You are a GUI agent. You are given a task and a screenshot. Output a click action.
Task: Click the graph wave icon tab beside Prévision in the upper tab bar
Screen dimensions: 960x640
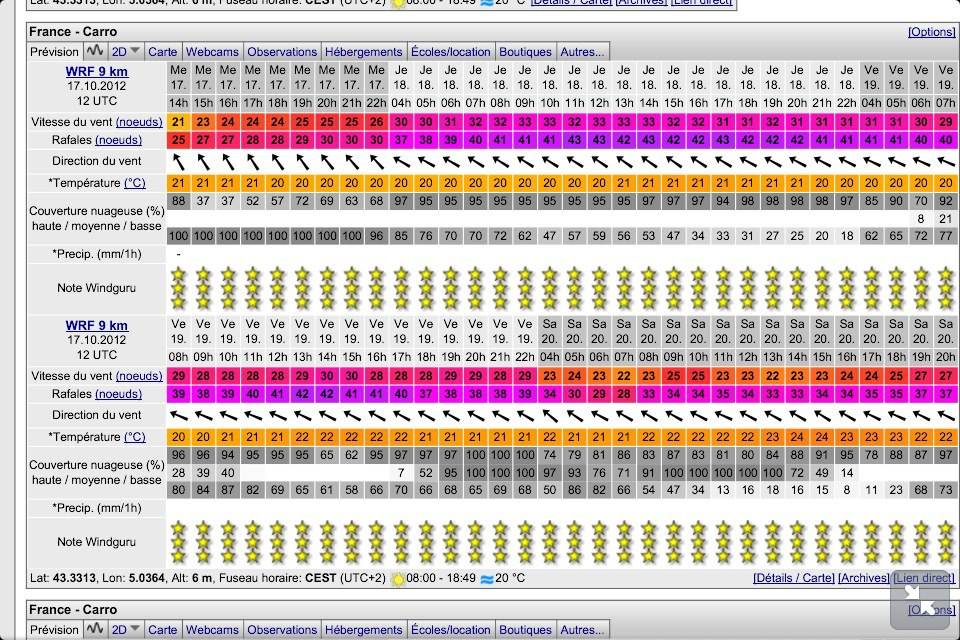[95, 51]
